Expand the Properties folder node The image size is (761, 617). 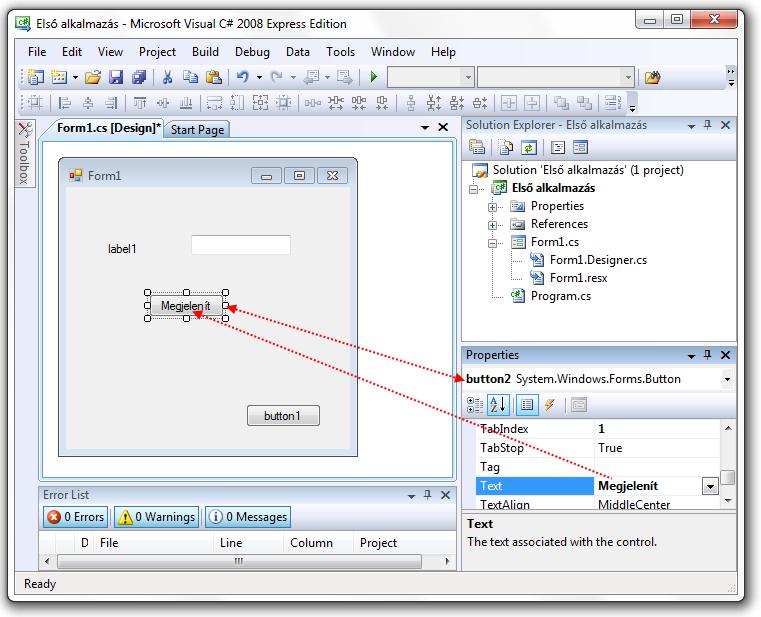click(x=493, y=207)
